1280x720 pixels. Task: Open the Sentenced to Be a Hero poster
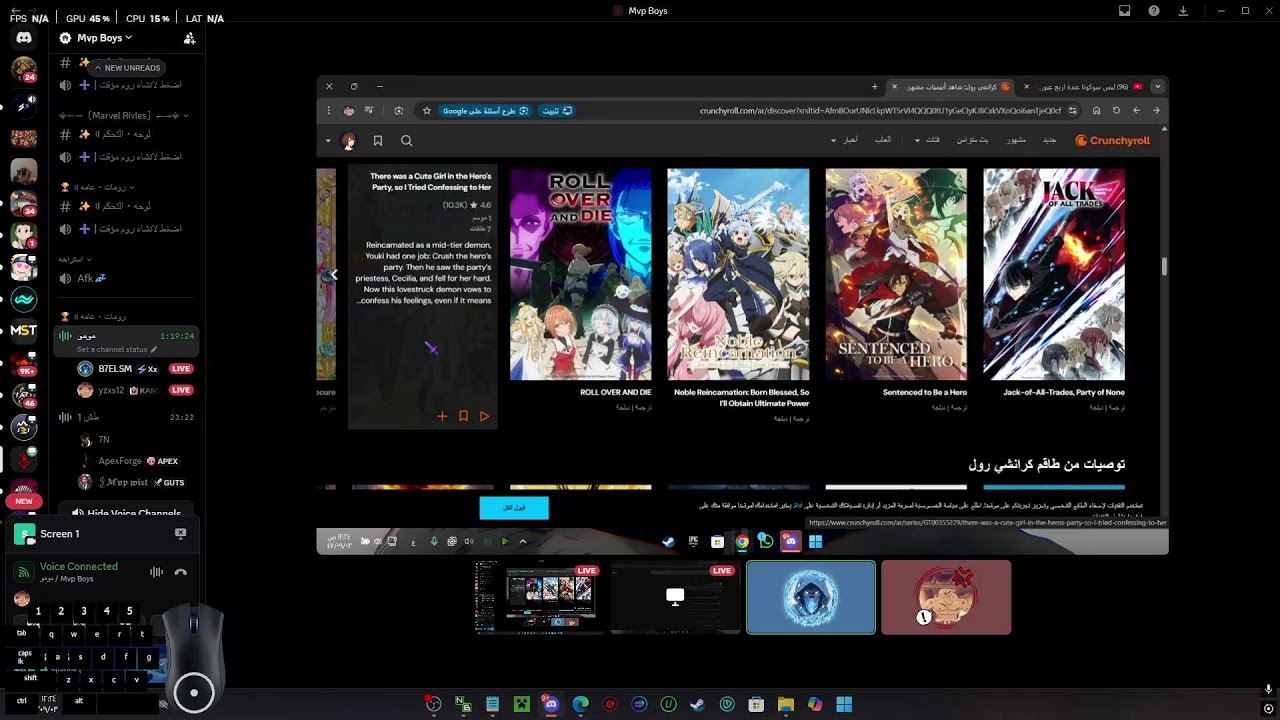(x=896, y=274)
